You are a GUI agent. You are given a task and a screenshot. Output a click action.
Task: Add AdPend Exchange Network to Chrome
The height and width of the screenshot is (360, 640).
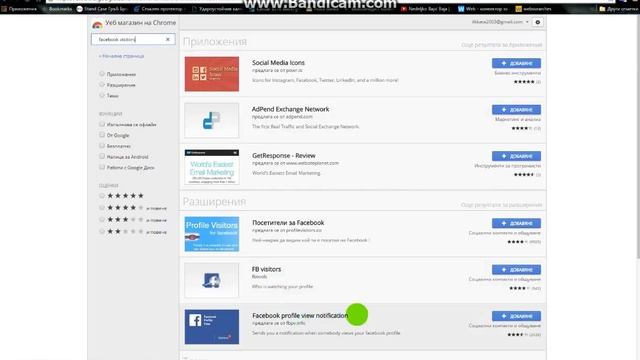[516, 110]
